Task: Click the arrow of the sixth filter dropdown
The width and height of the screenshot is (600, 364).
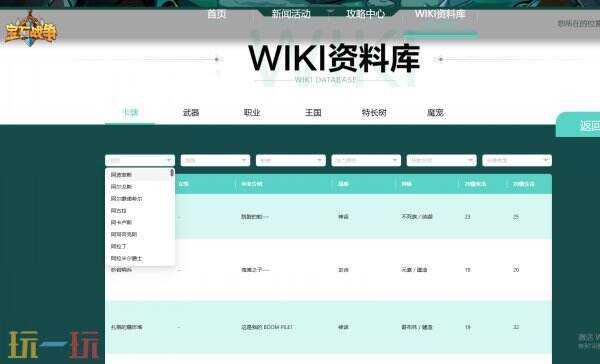Action: pos(545,160)
